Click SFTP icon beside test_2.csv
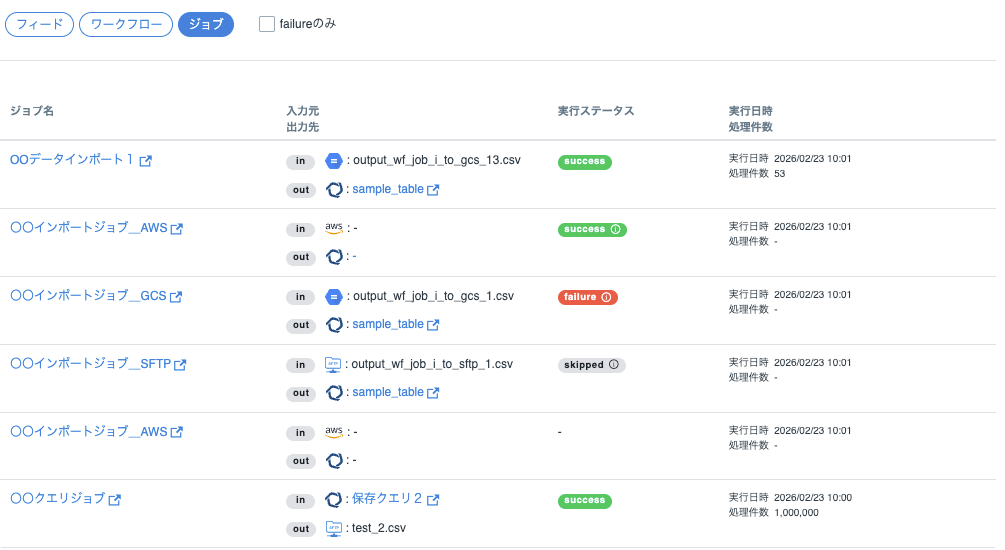 click(333, 528)
